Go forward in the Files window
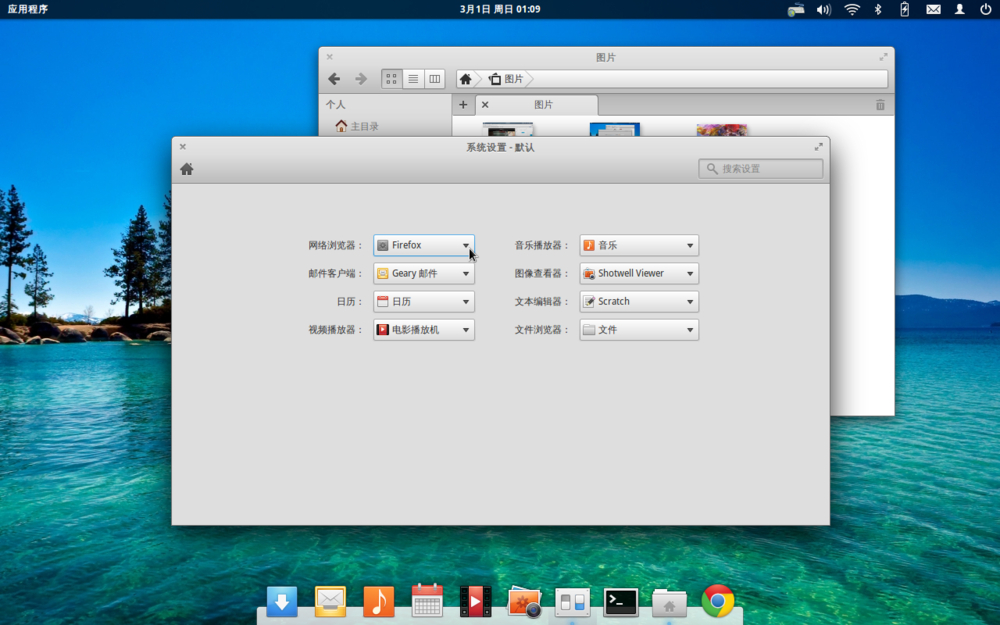Viewport: 1000px width, 625px height. [361, 78]
